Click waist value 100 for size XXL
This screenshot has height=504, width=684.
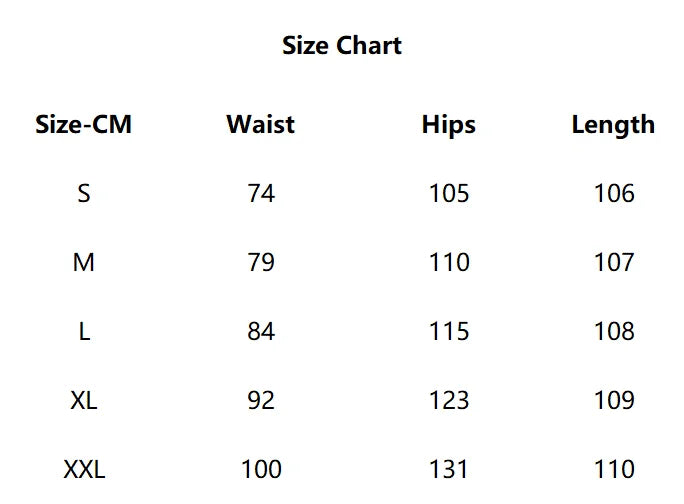pyautogui.click(x=261, y=470)
